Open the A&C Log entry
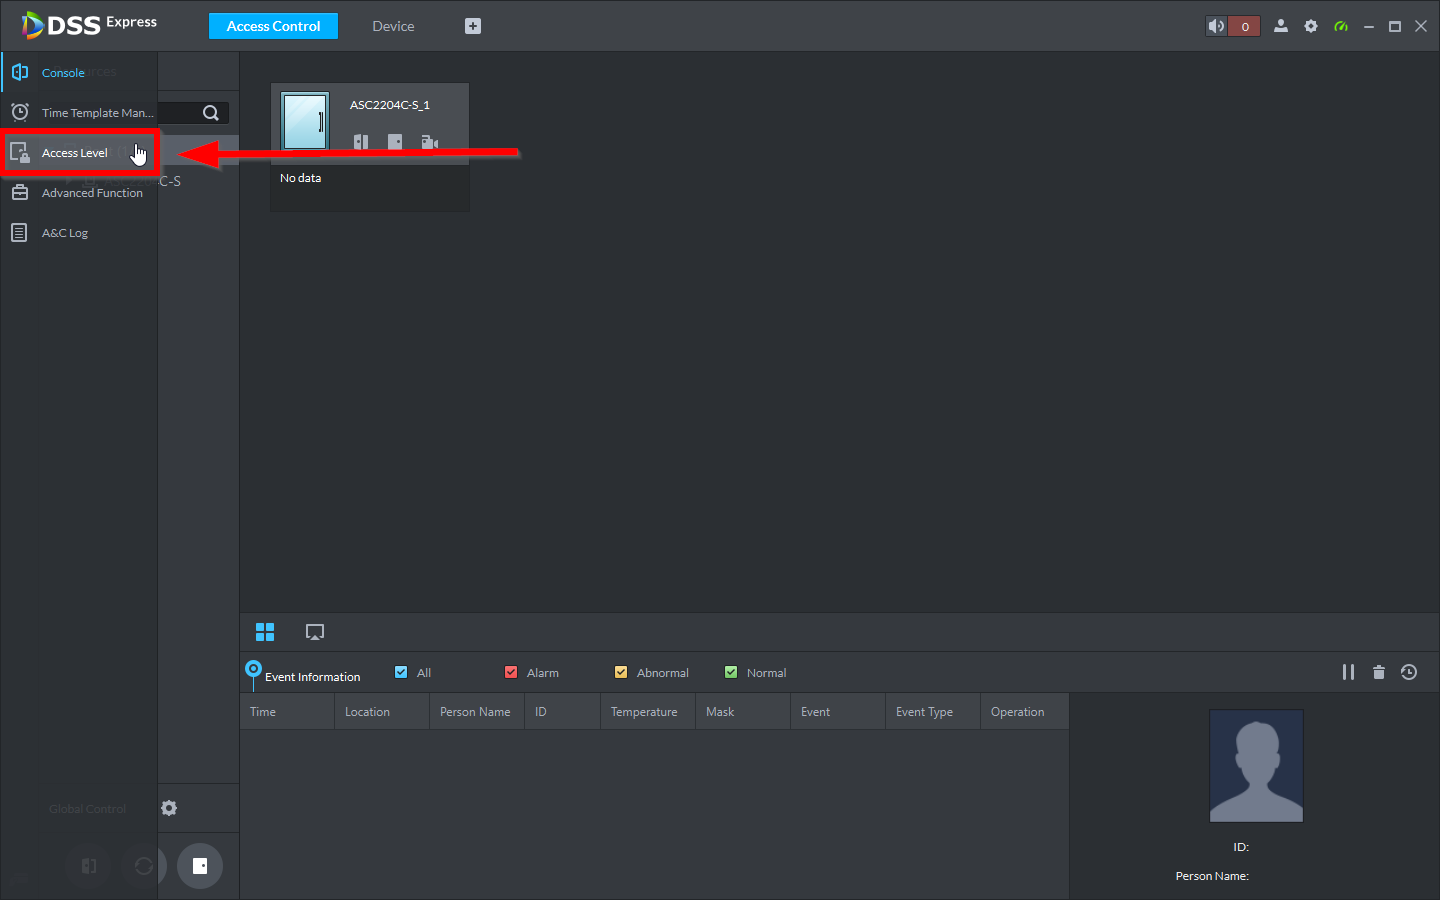 pos(79,233)
